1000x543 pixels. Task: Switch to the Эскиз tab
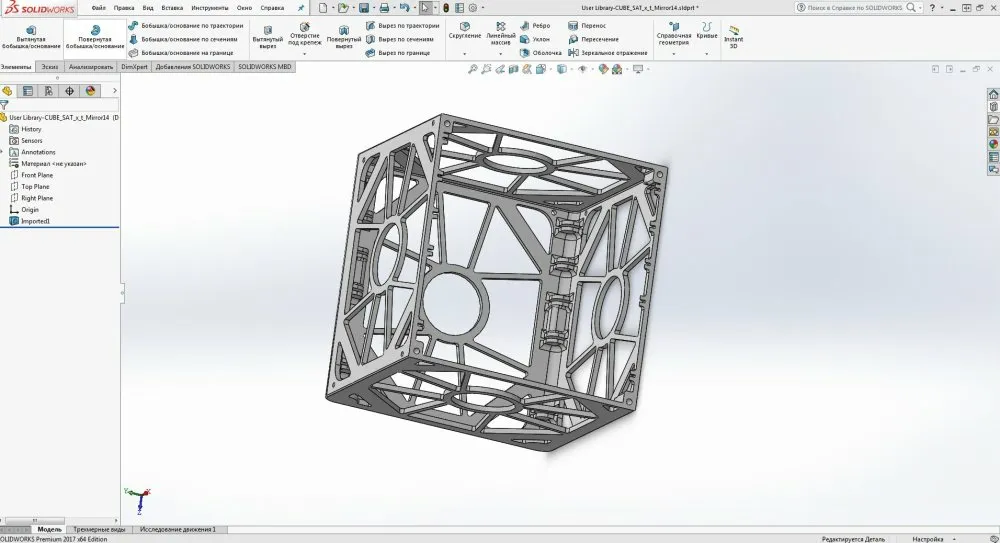point(49,66)
